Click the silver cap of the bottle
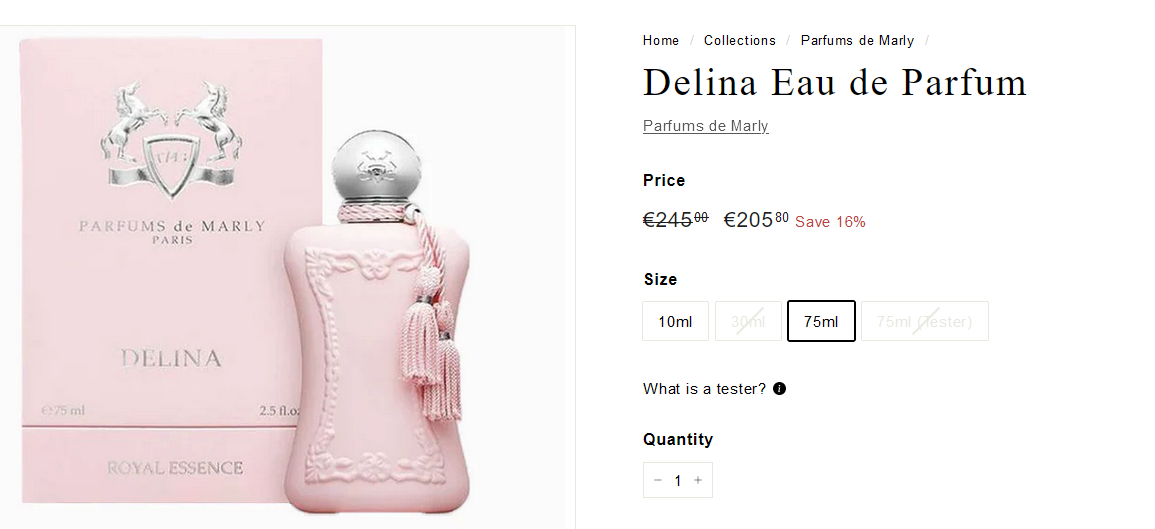Viewport: 1155px width, 529px height. coord(377,168)
